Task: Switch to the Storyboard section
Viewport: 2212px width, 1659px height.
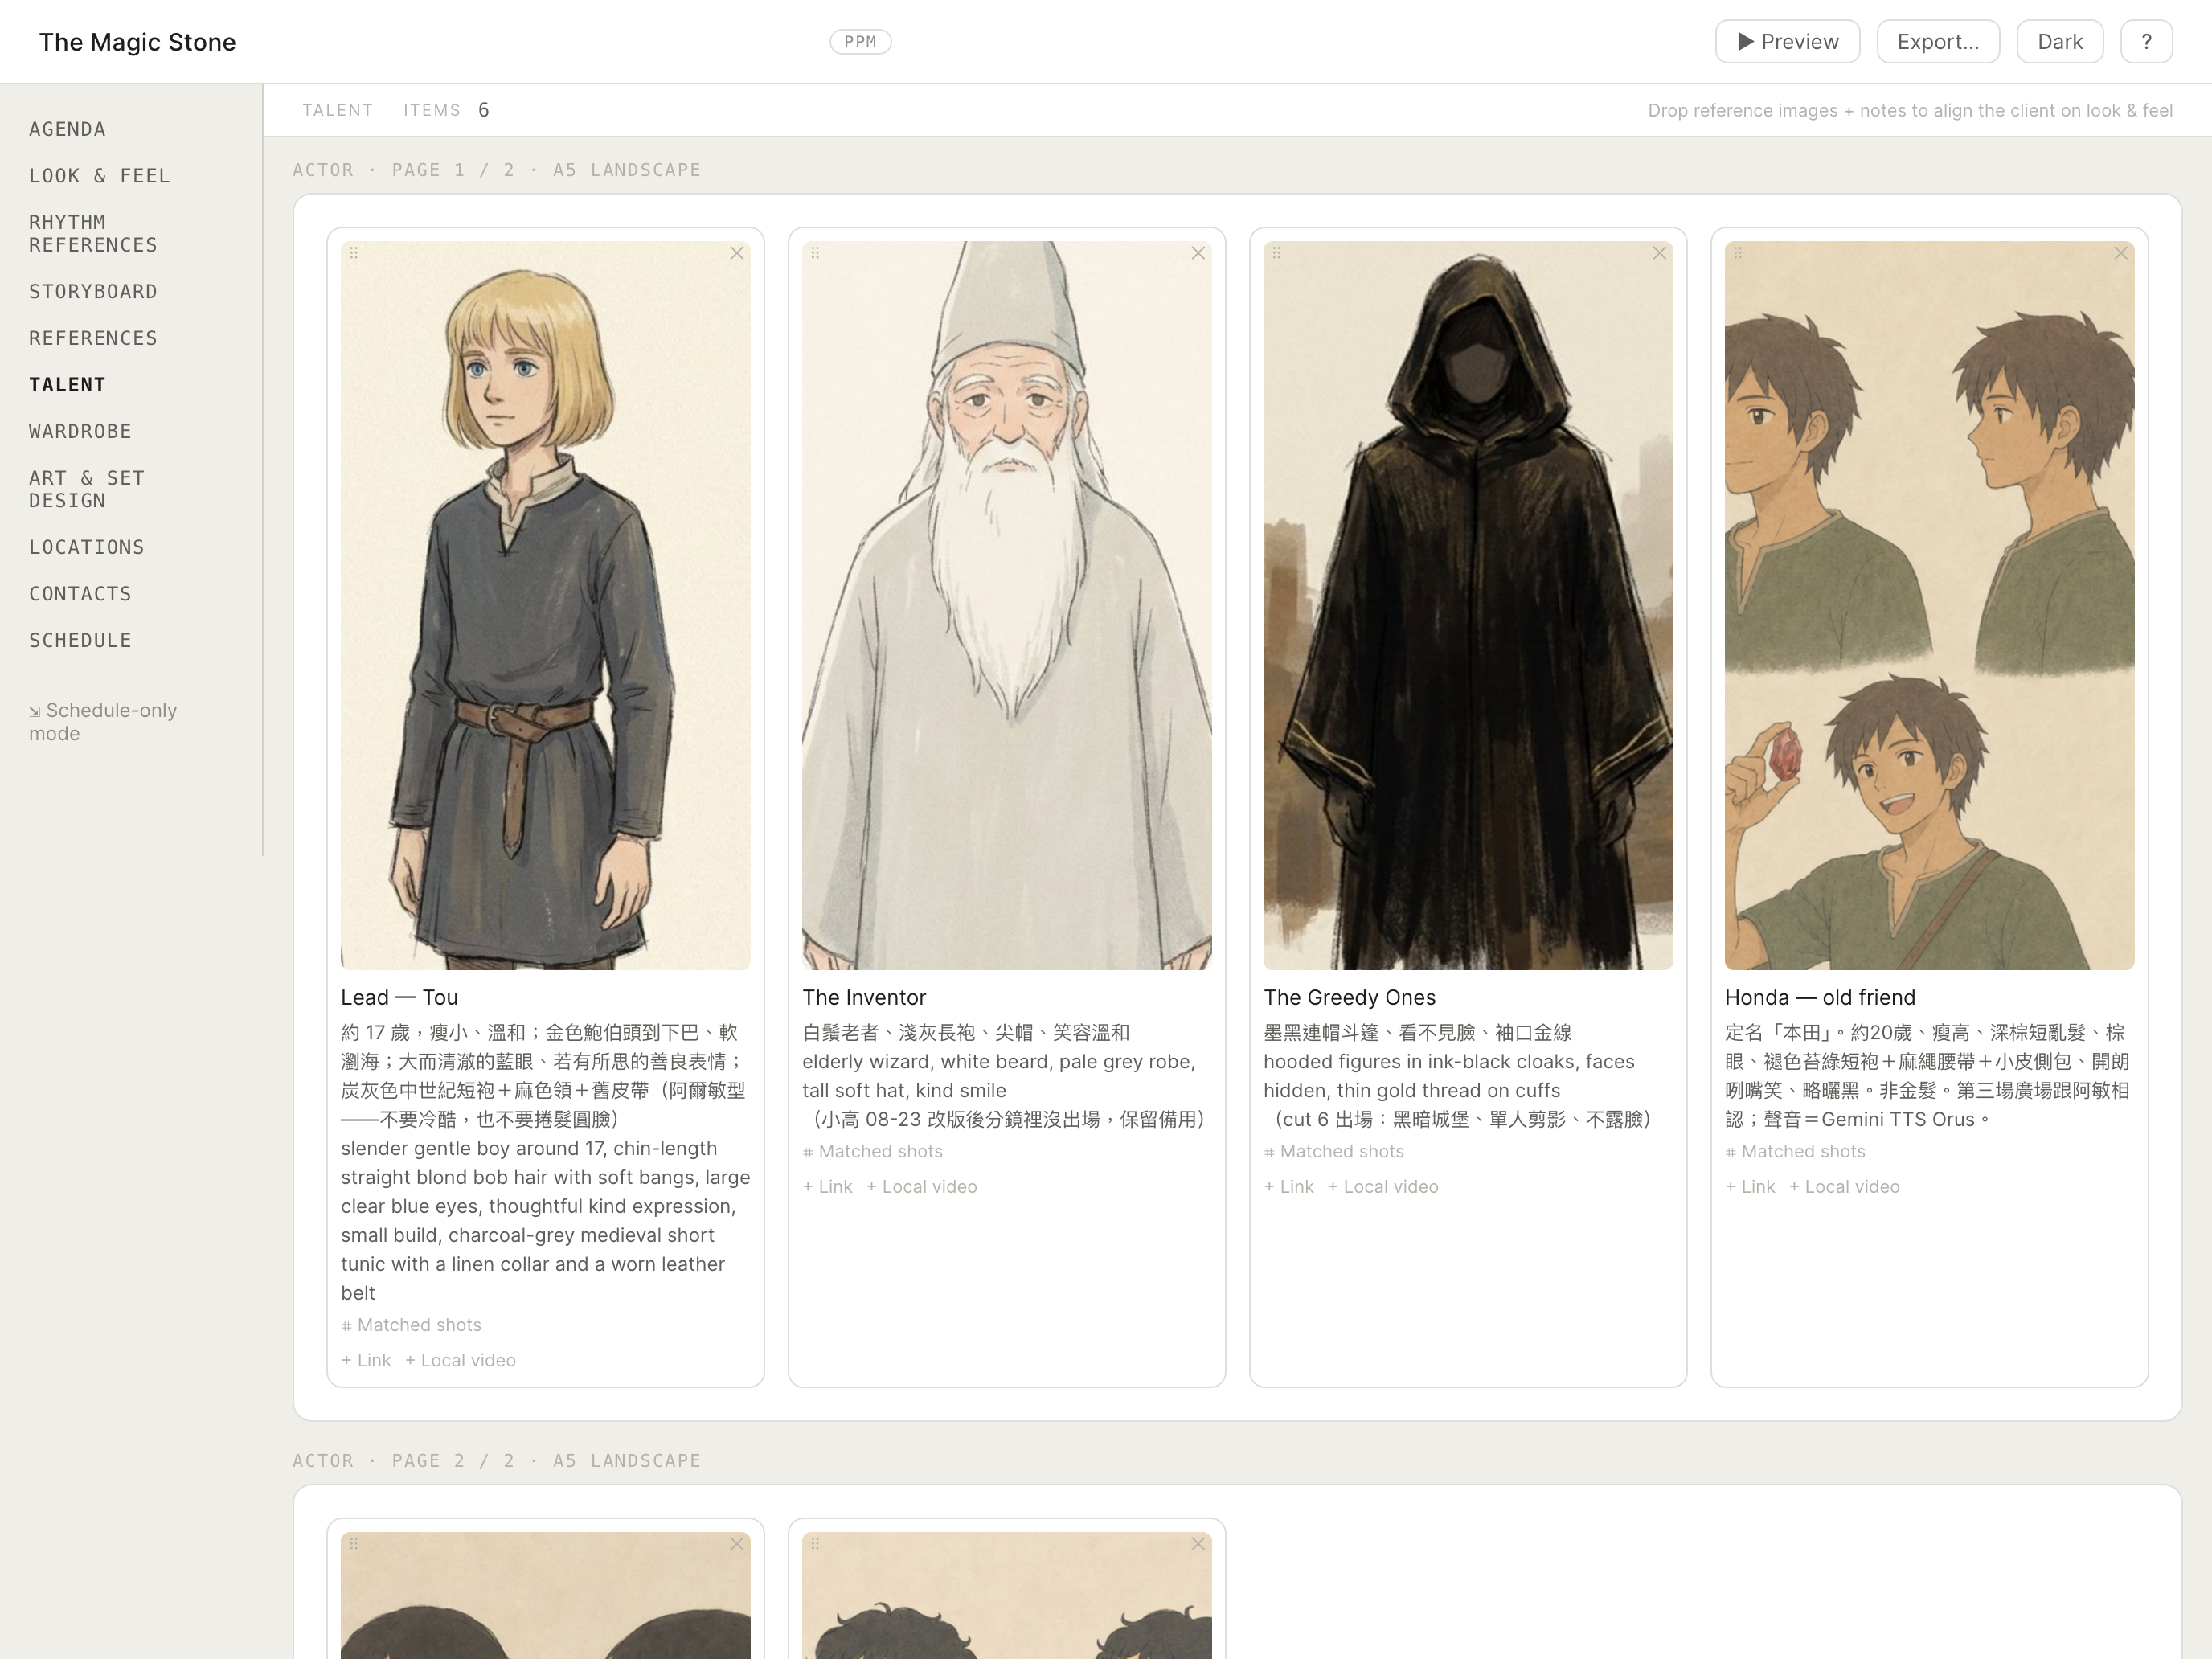Action: [x=93, y=292]
